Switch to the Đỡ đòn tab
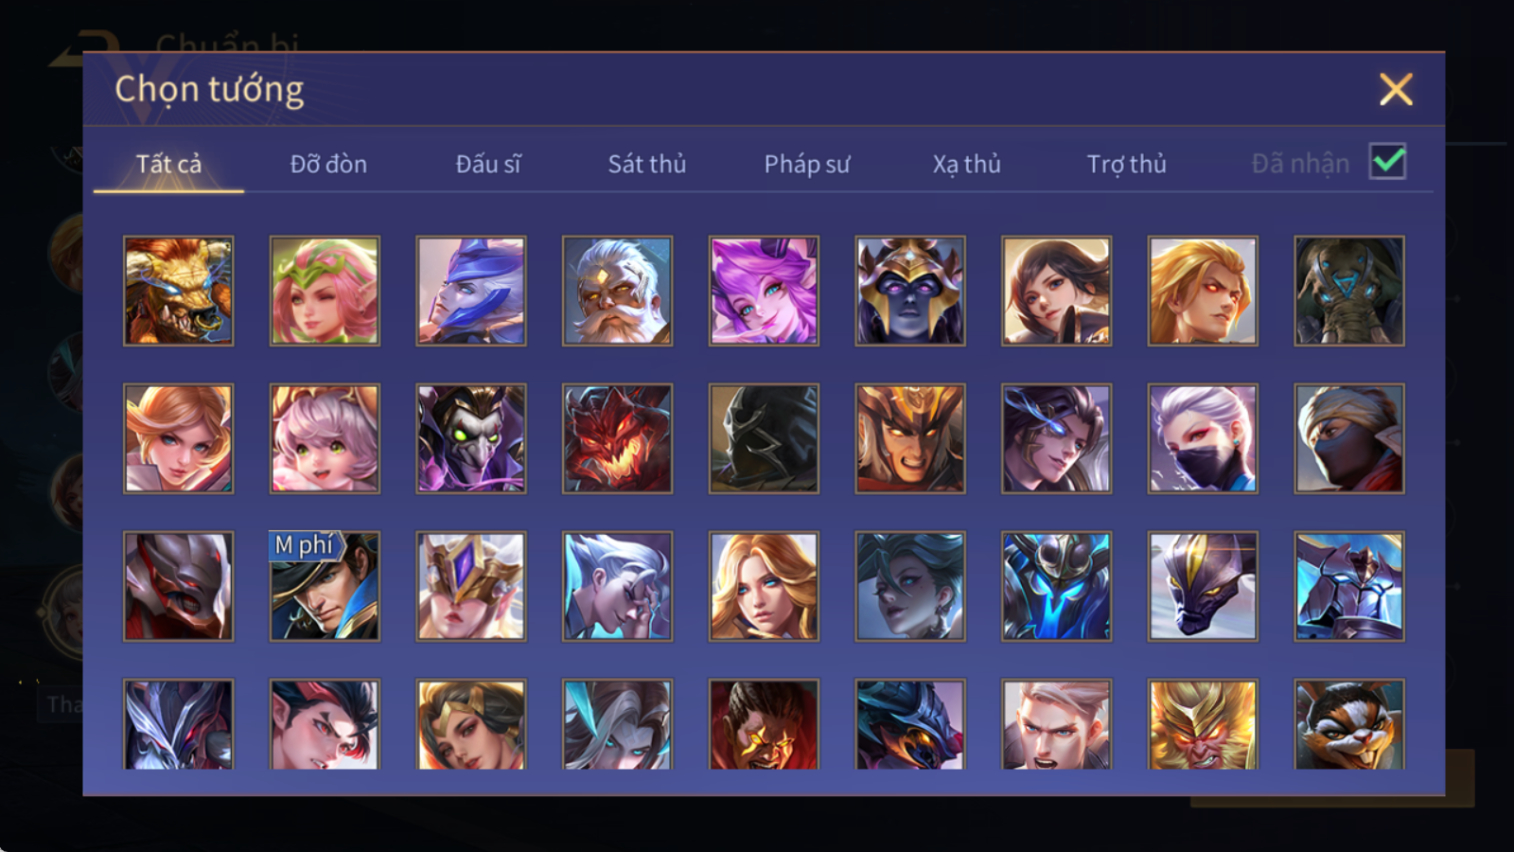 tap(328, 164)
